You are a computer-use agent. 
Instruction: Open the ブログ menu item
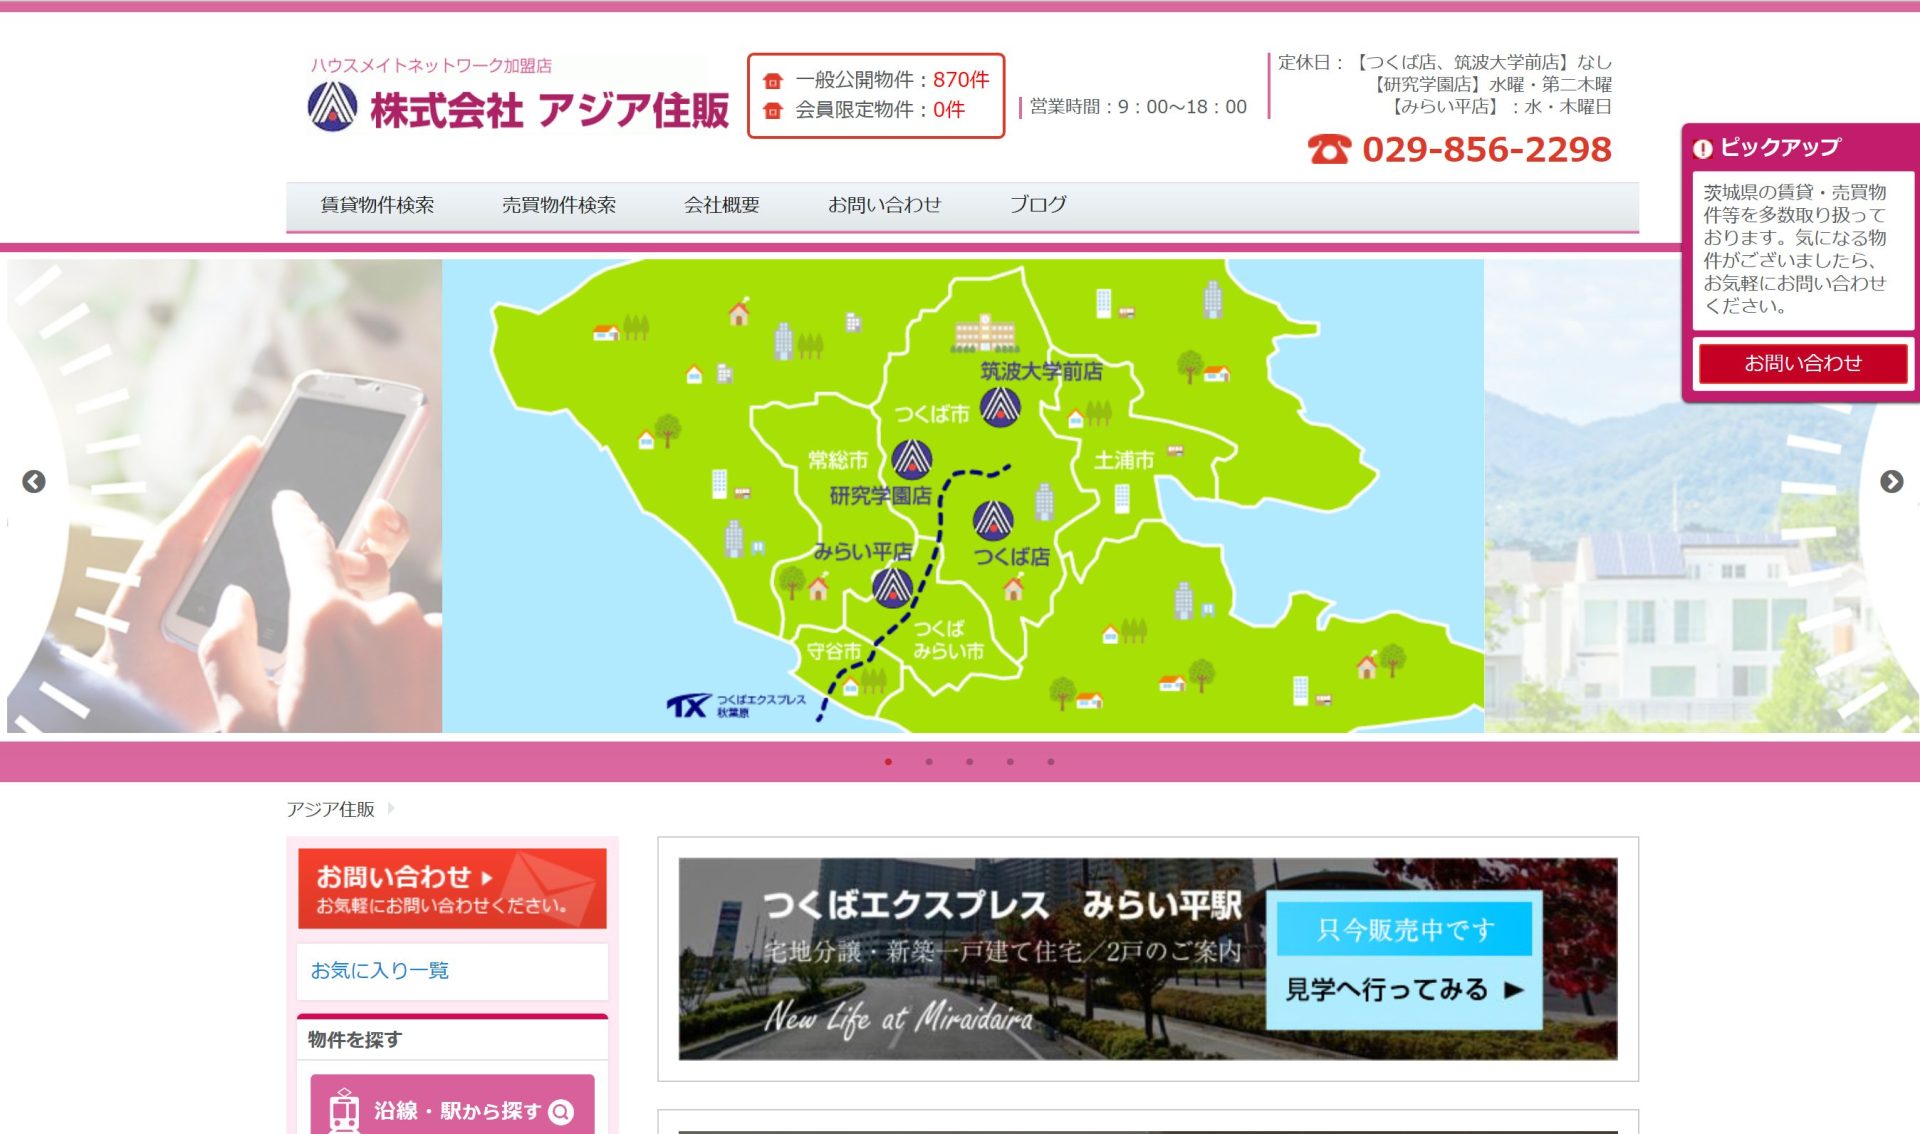(x=1038, y=205)
